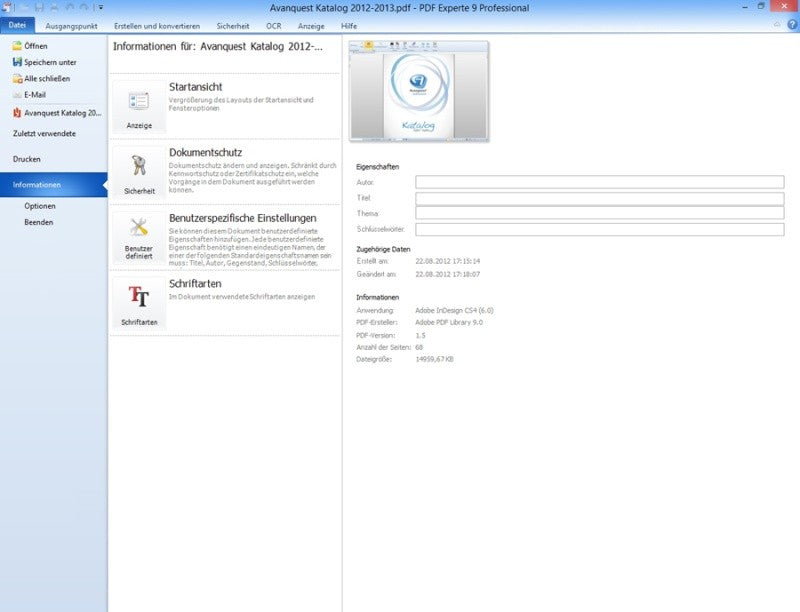Click the document preview thumbnail
The width and height of the screenshot is (800, 612).
418,91
